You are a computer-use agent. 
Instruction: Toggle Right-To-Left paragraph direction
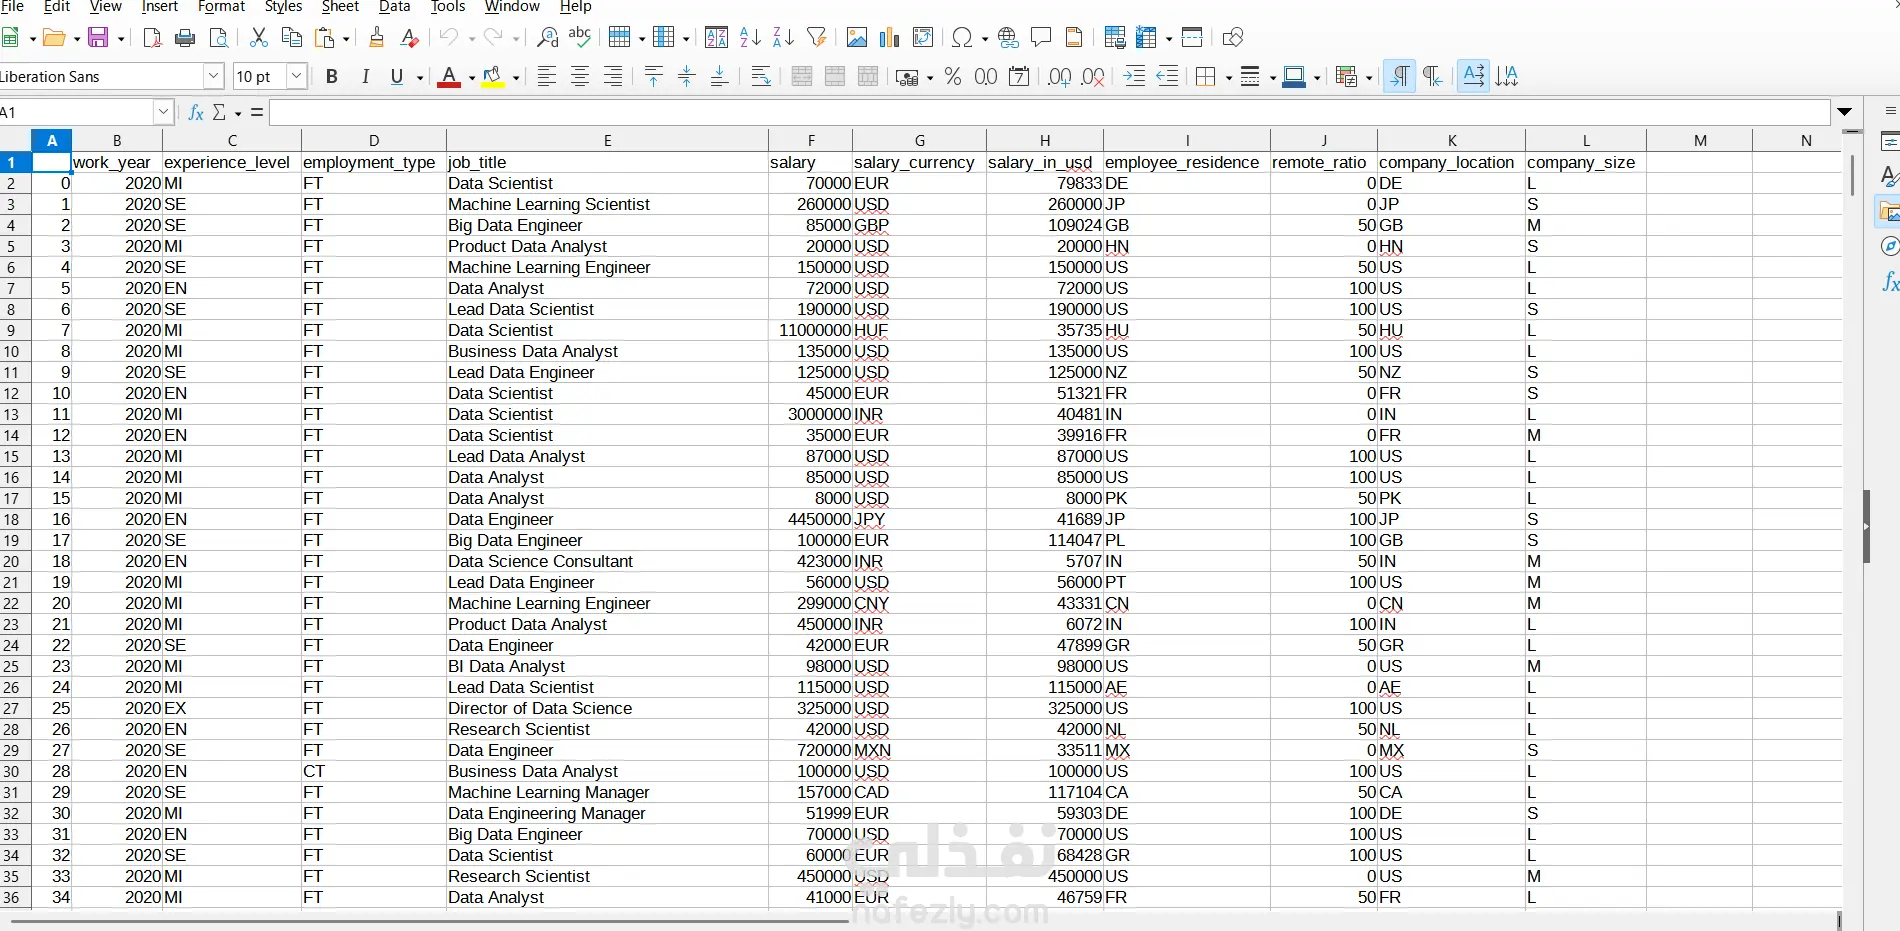(x=1433, y=77)
